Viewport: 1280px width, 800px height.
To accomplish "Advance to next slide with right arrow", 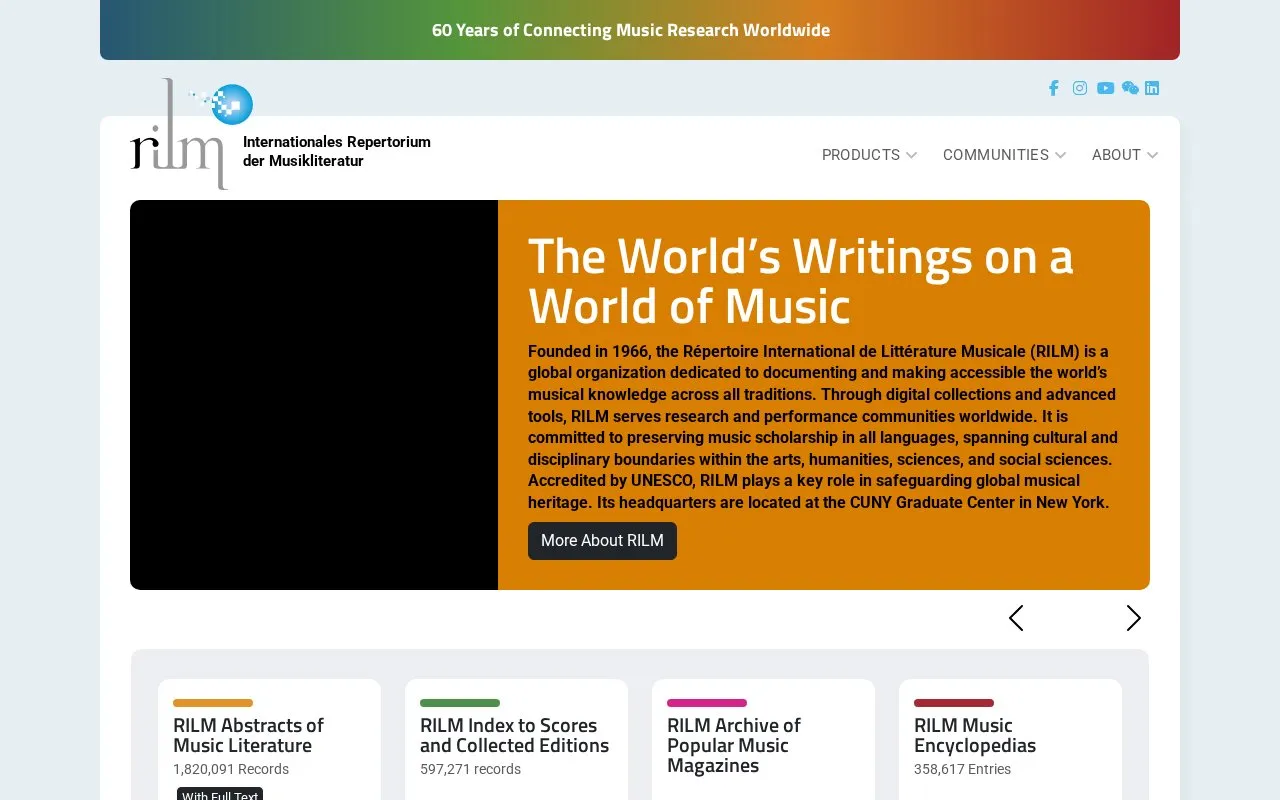I will click(1133, 618).
